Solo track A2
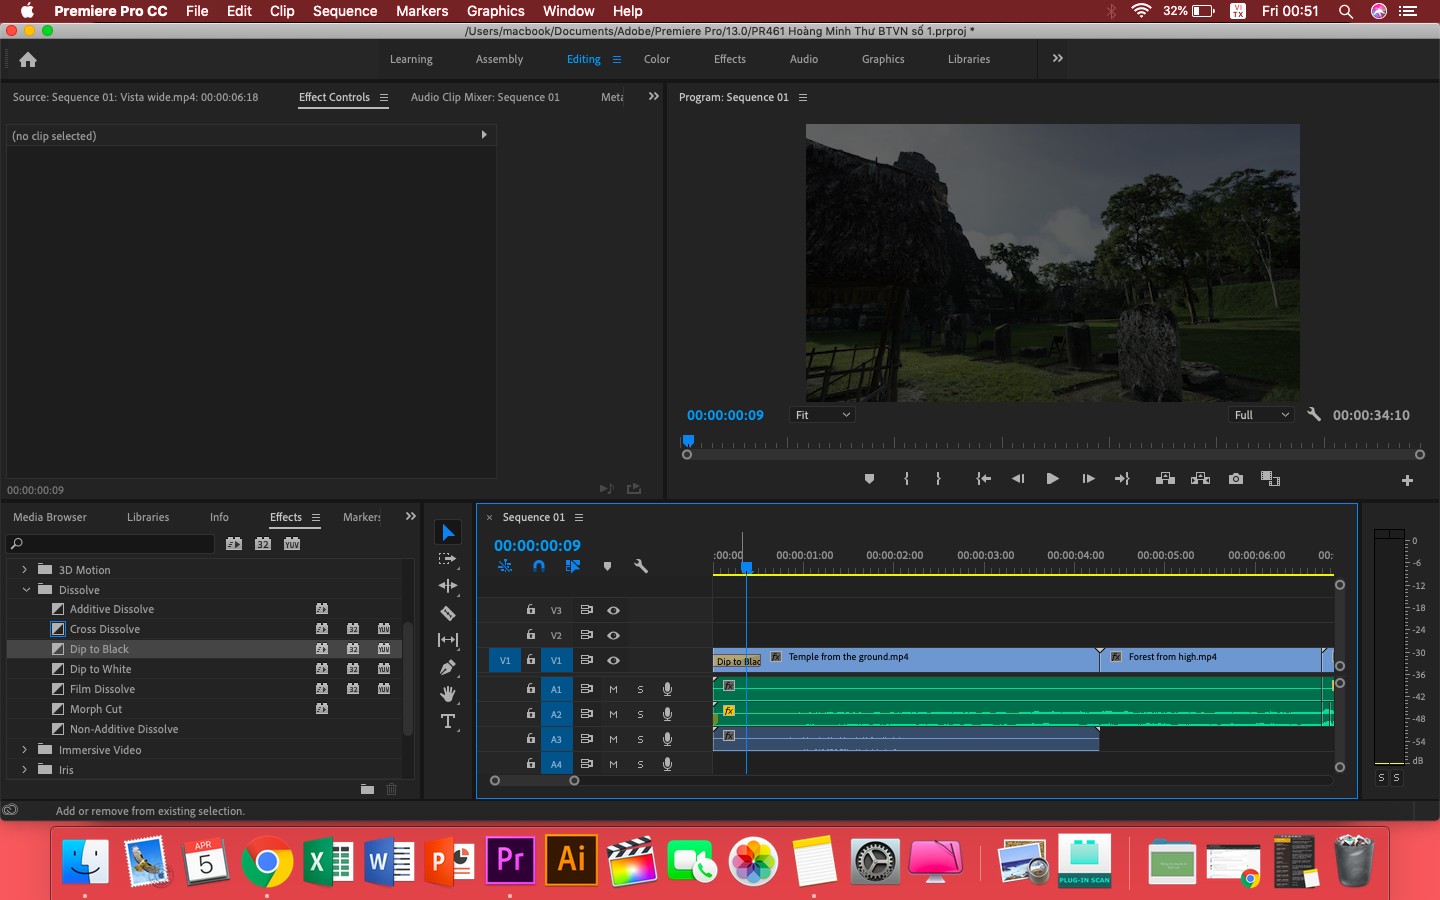Screen dimensions: 1440x900 640,714
